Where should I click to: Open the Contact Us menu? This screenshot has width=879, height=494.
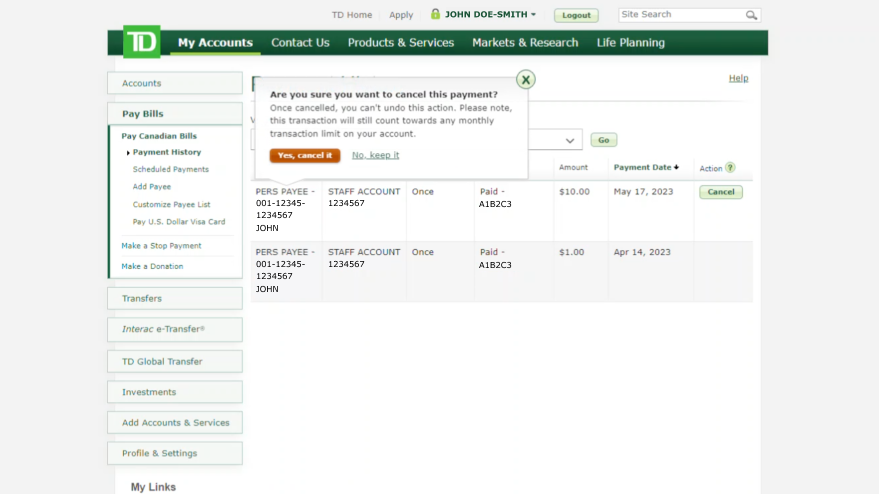(x=300, y=43)
